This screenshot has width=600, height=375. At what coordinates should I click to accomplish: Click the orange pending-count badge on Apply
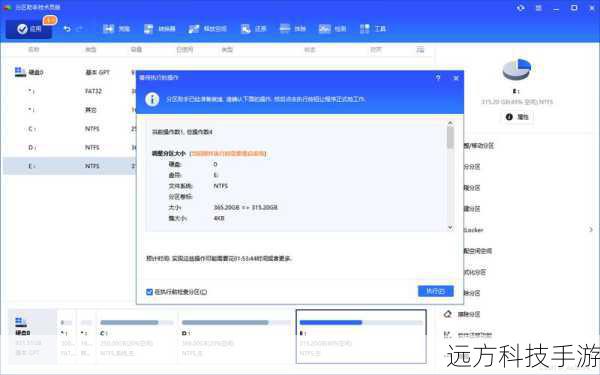tap(50, 20)
